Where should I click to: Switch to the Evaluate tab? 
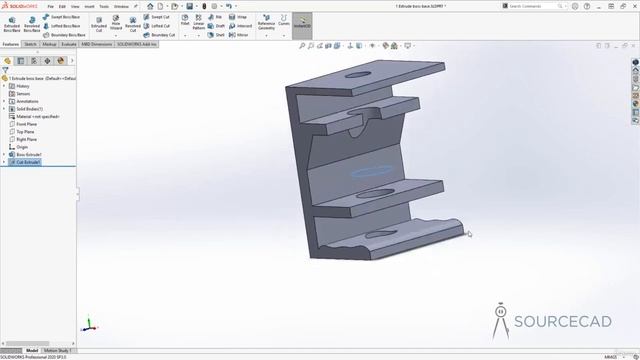[x=69, y=44]
